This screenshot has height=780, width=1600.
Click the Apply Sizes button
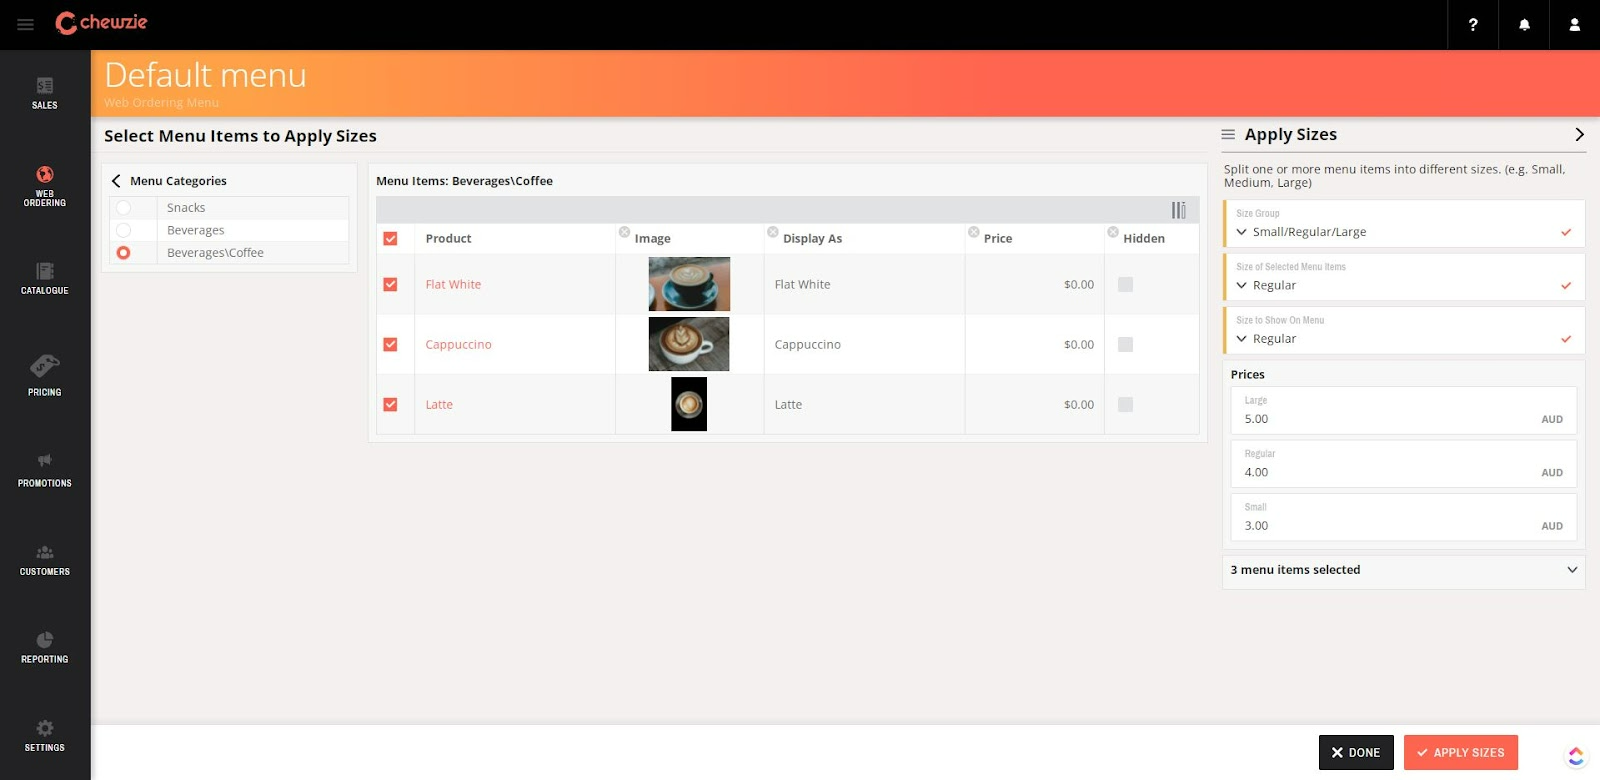[1460, 753]
